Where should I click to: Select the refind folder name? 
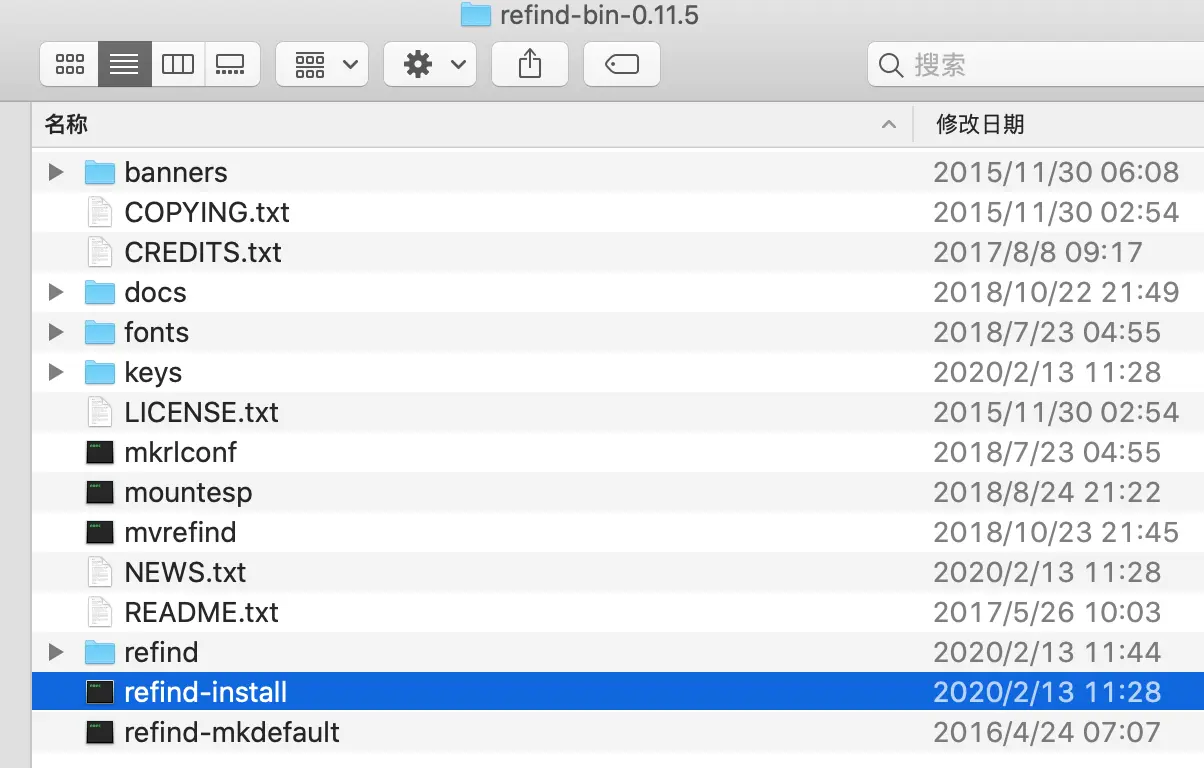tap(161, 652)
